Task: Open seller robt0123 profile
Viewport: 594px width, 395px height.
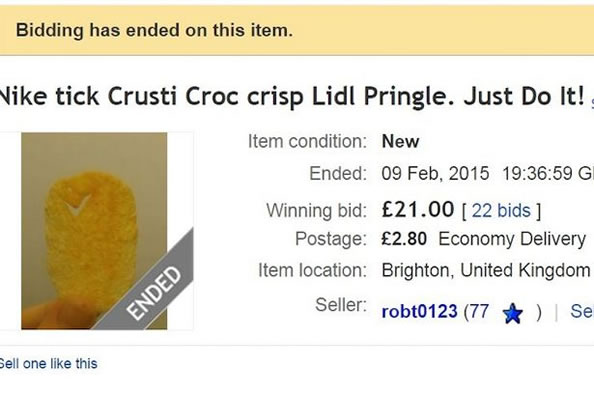Action: [x=419, y=311]
